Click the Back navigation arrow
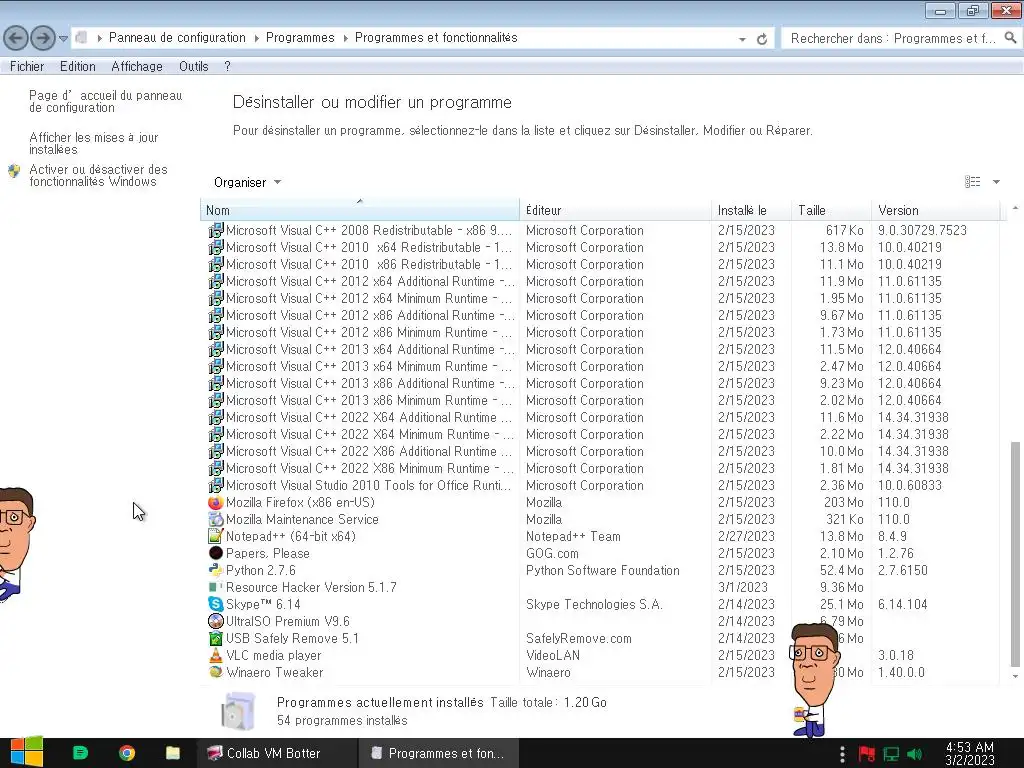 pos(16,38)
